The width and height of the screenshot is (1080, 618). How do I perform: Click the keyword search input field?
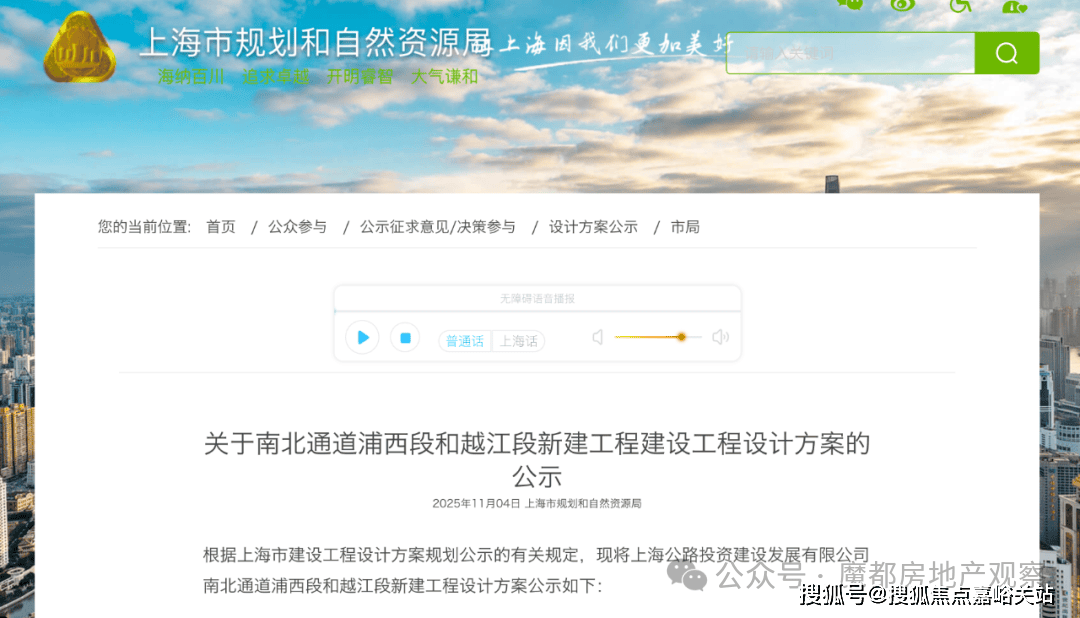(850, 53)
